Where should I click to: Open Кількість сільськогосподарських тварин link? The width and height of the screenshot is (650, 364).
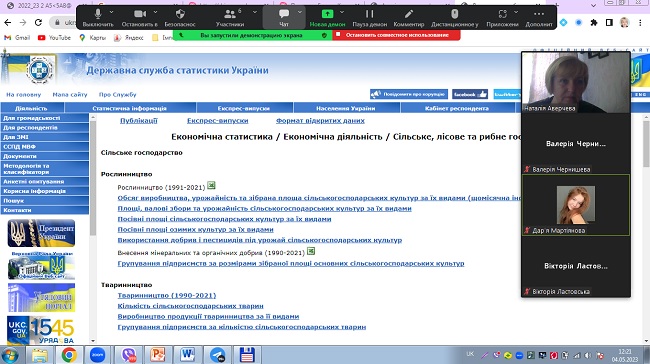click(190, 306)
